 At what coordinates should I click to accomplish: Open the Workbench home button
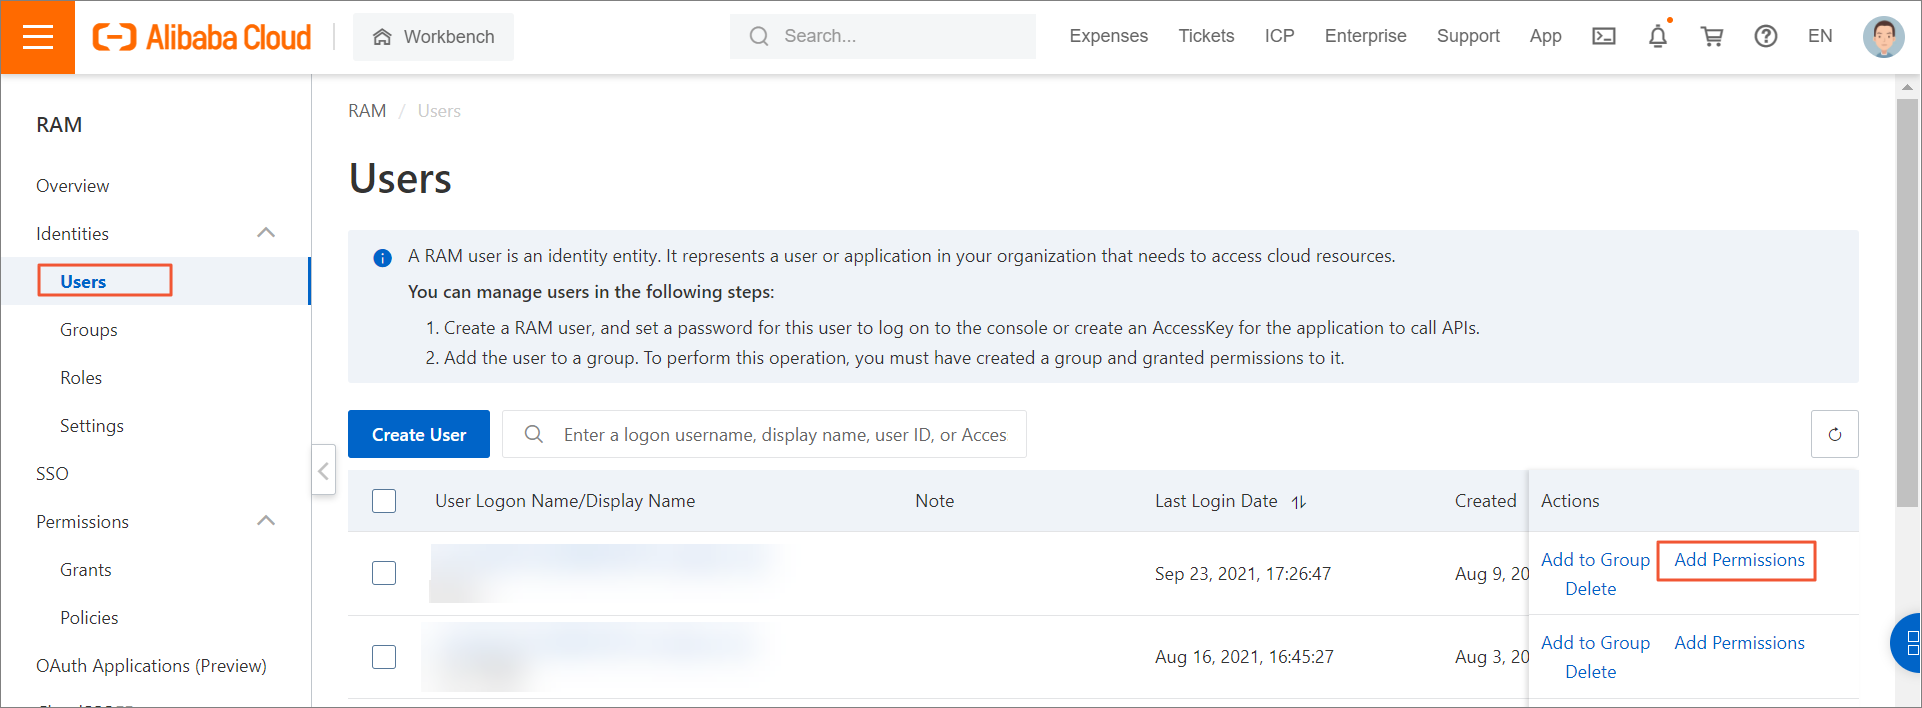[x=433, y=37]
